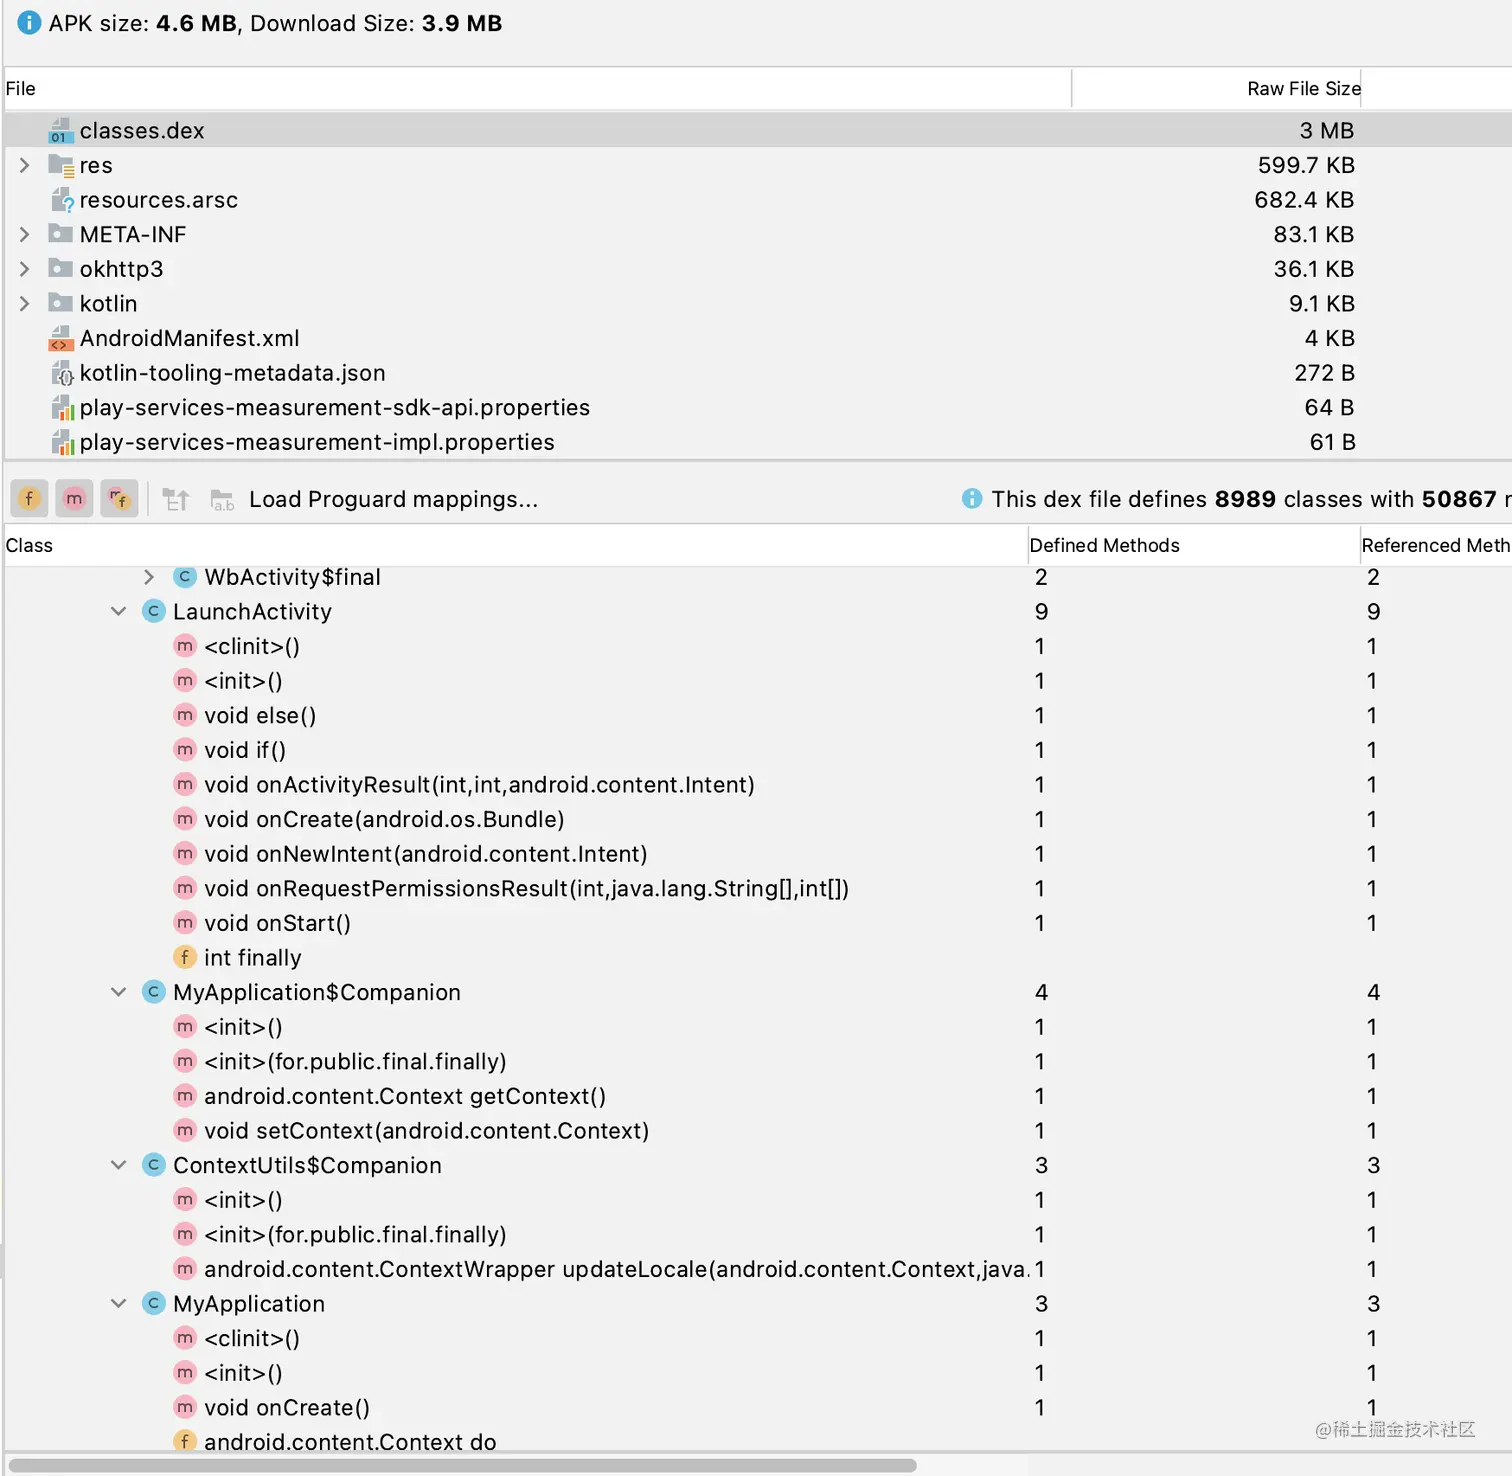Click the ContextUtils$Companion class icon
1512x1476 pixels.
click(x=154, y=1165)
